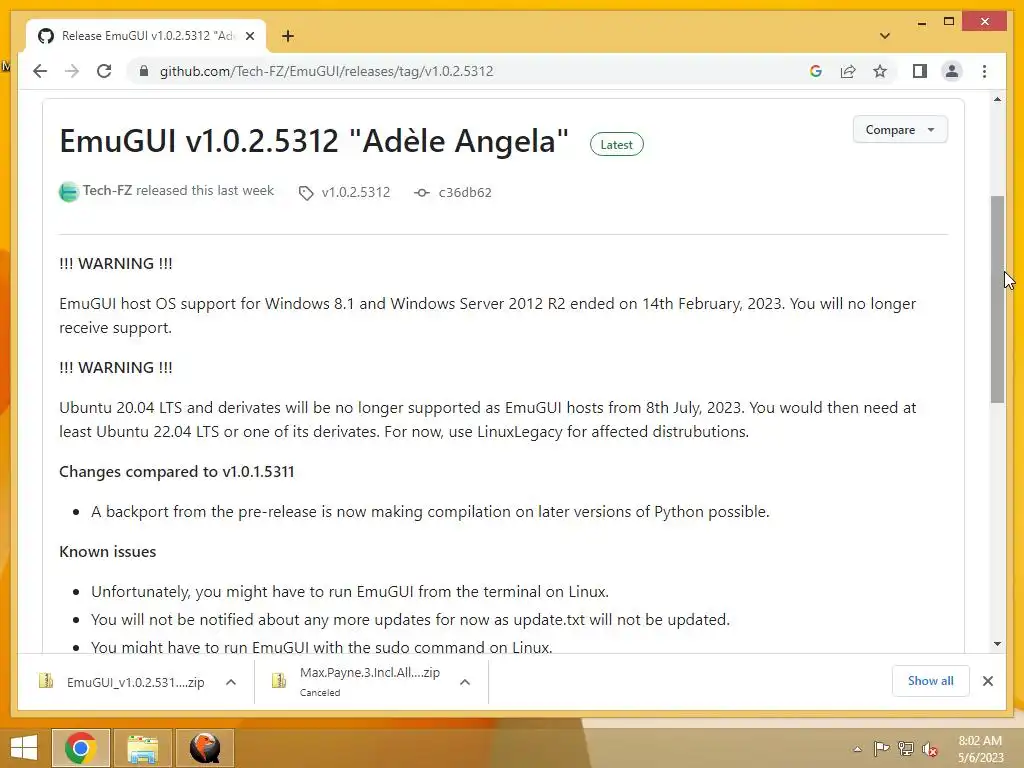
Task: Click the taskbar clock 8:02 AM
Action: (980, 741)
